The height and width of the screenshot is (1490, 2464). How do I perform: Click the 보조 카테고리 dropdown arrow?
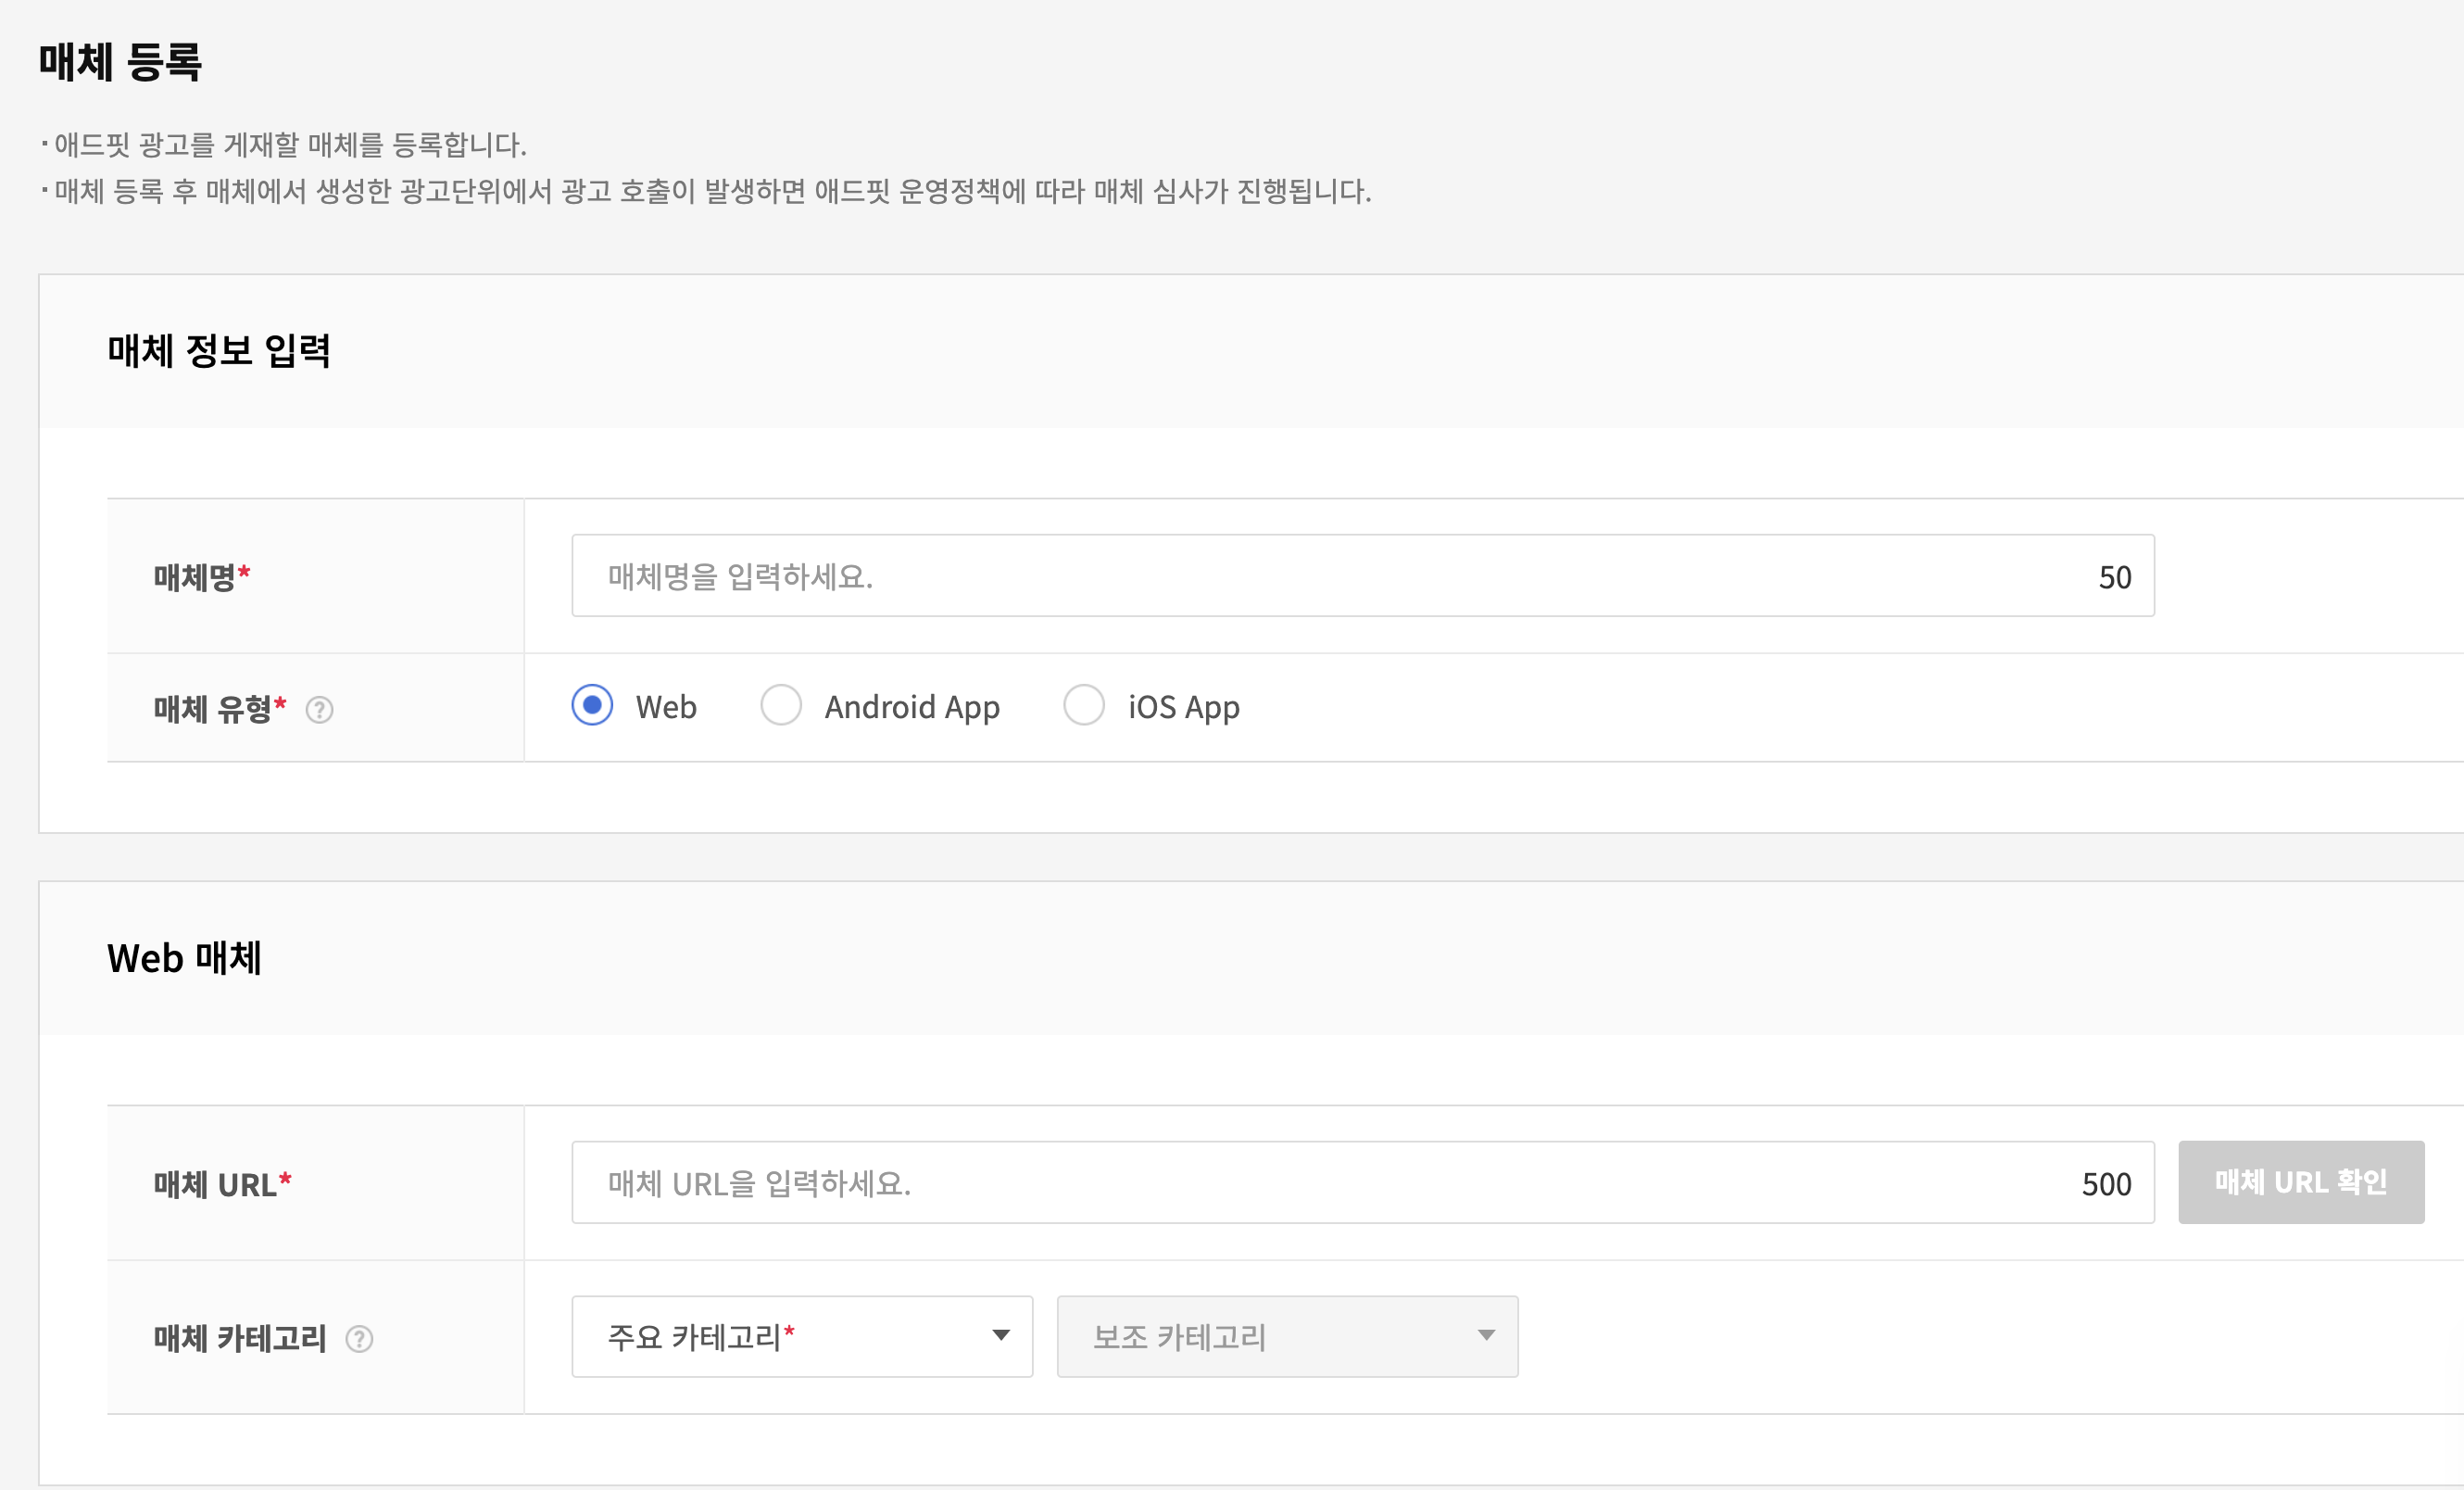tap(1486, 1336)
